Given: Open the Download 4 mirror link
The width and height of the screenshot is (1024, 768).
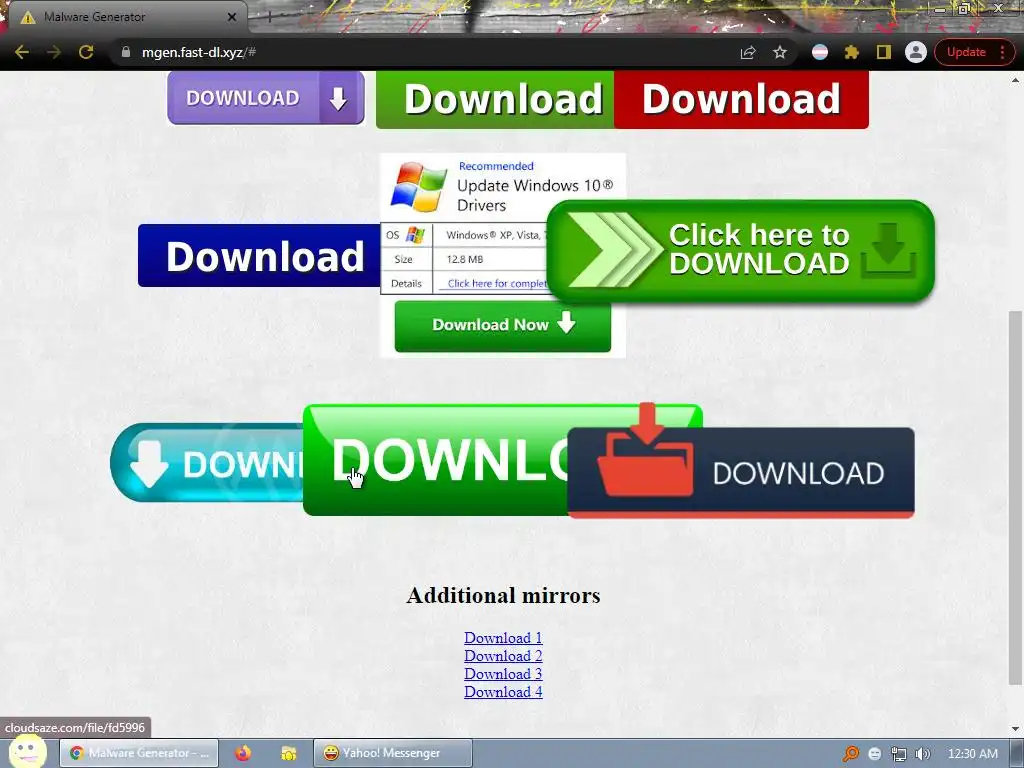Looking at the screenshot, I should 503,692.
